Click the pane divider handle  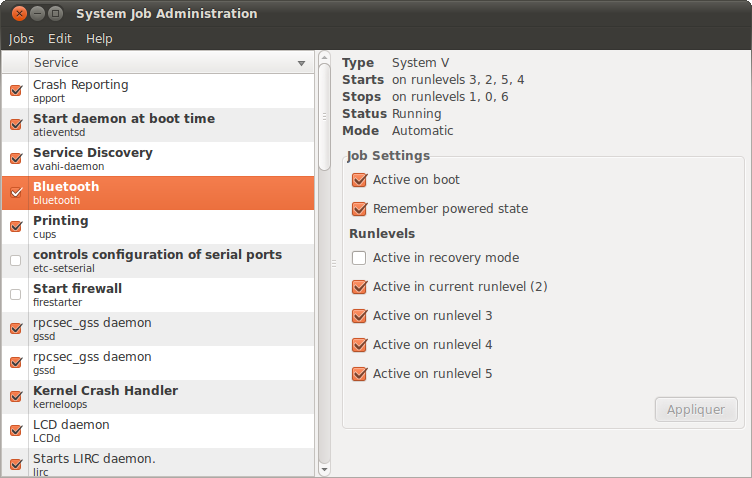pyautogui.click(x=334, y=264)
